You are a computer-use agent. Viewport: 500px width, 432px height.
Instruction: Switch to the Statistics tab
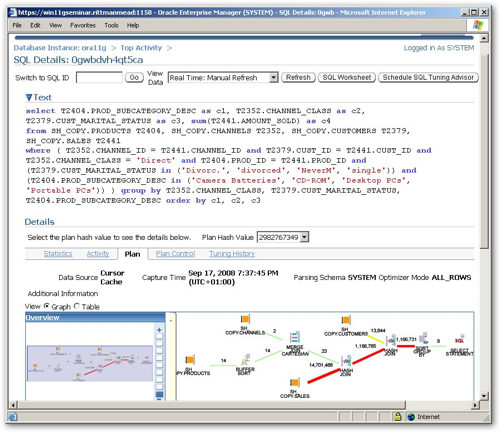(58, 254)
